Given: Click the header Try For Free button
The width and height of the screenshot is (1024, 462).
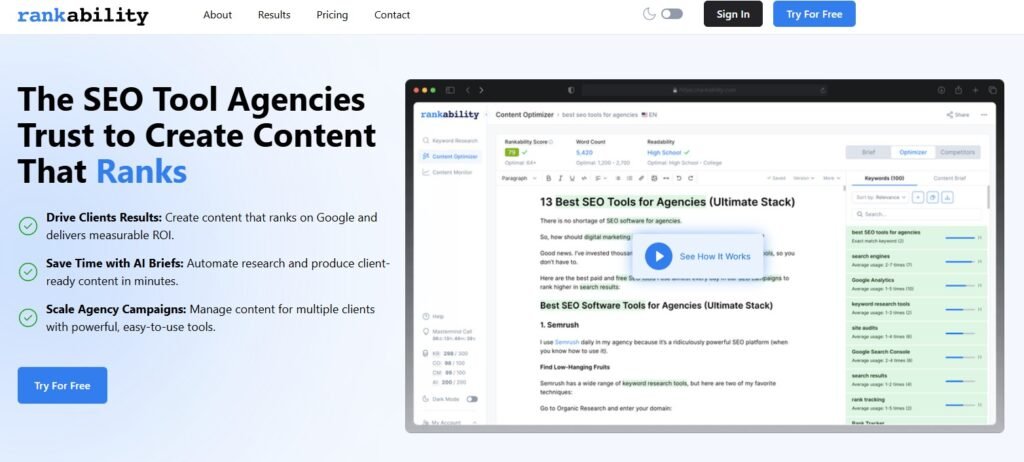Looking at the screenshot, I should point(814,14).
